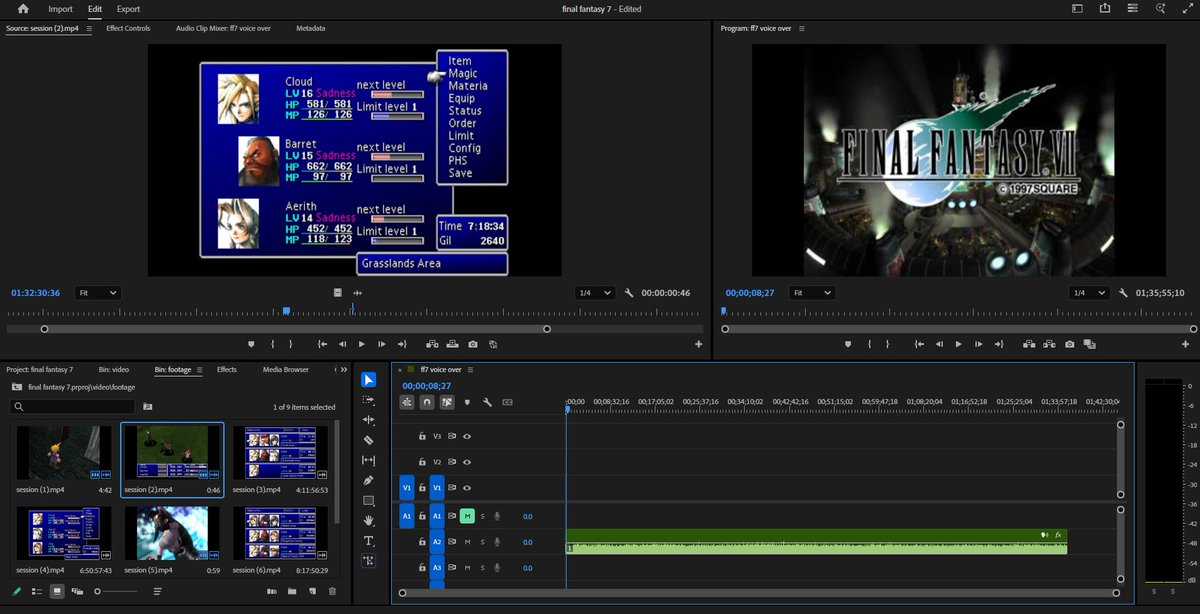Click Overwrite button in Source monitor

(453, 344)
